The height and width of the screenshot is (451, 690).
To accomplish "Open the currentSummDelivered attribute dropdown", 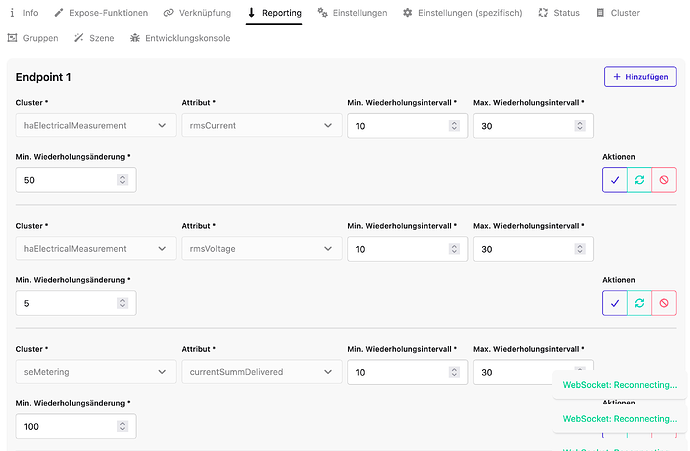I will [x=262, y=372].
